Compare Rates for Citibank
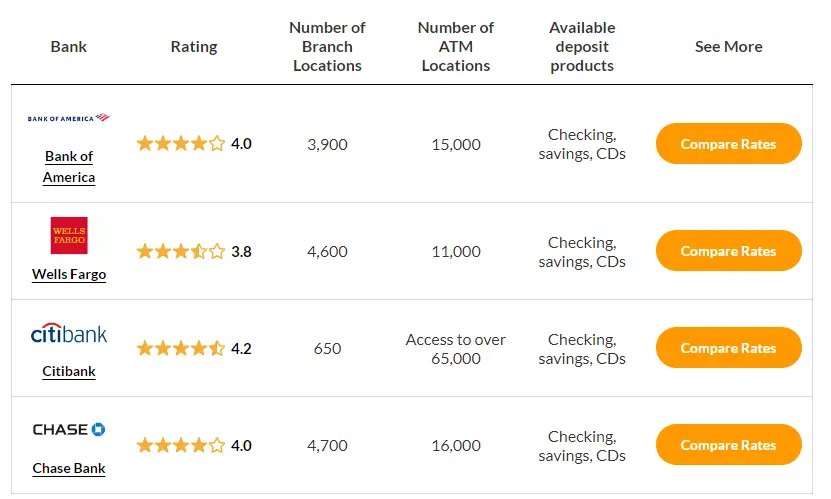Viewport: 831px width, 499px height. pyautogui.click(x=729, y=347)
